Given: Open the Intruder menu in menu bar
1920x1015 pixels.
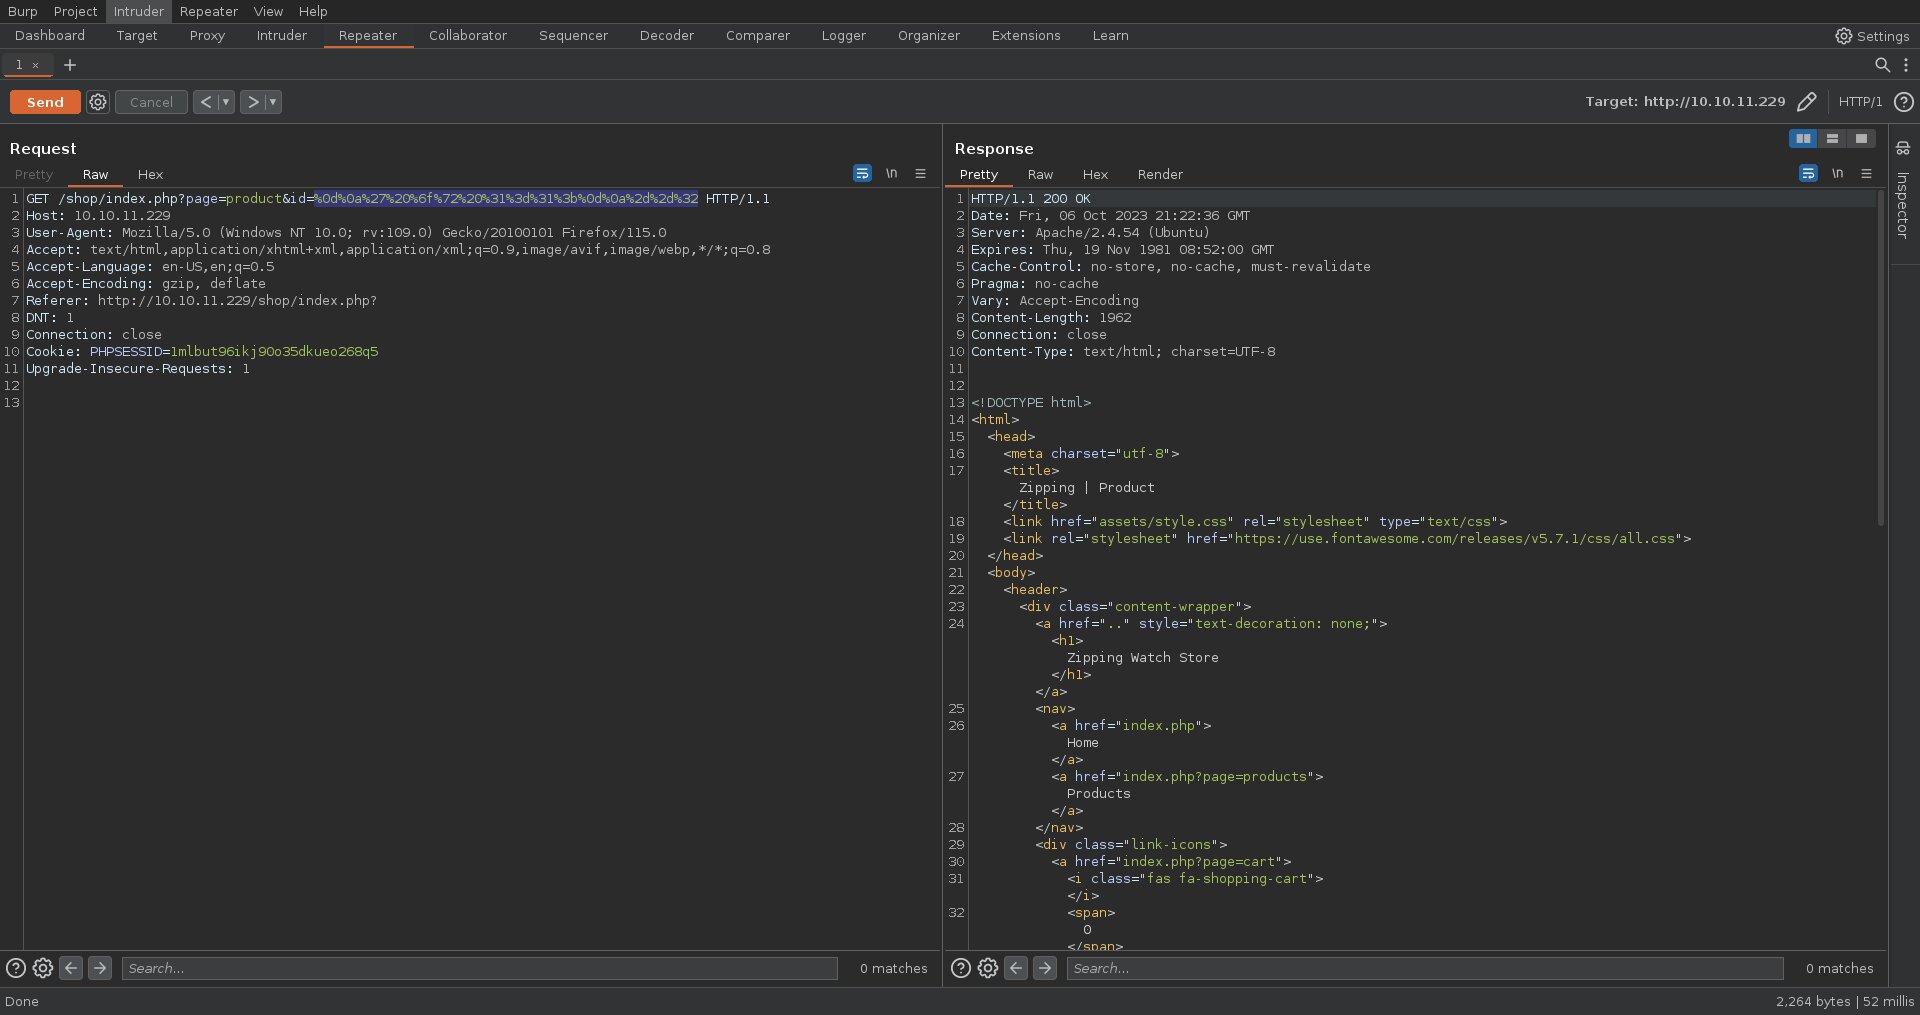Looking at the screenshot, I should click(138, 11).
